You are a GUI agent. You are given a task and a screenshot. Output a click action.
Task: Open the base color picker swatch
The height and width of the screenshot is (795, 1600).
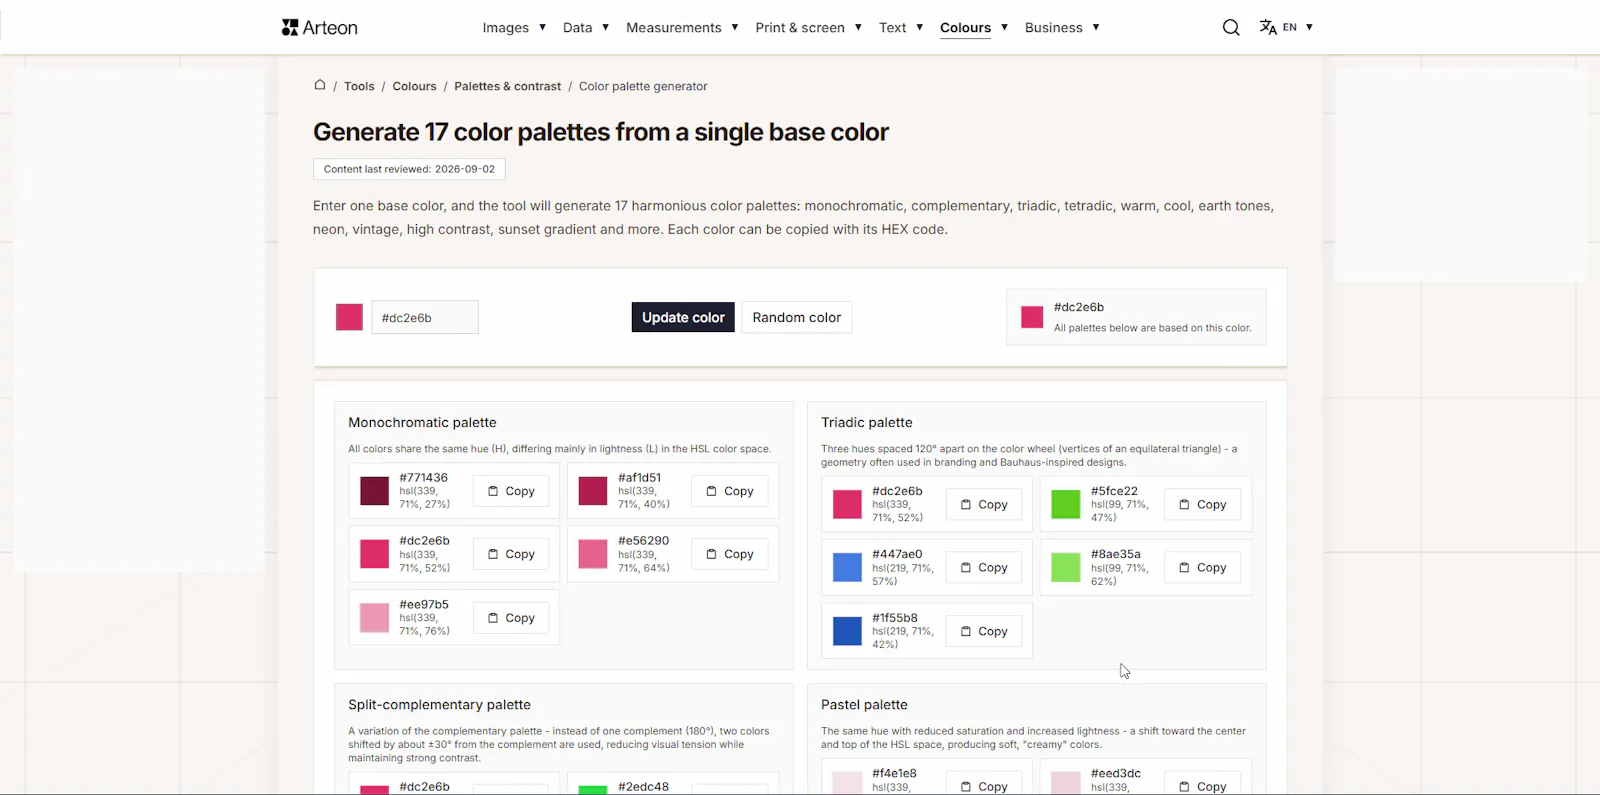(x=349, y=317)
